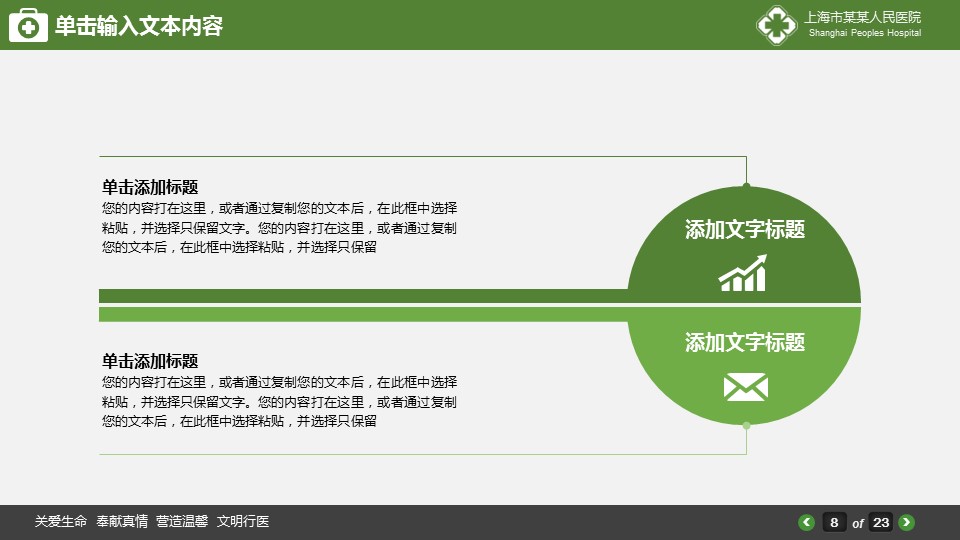Viewport: 960px width, 540px height.
Task: Click the hospital cross logo emblem
Action: click(776, 25)
